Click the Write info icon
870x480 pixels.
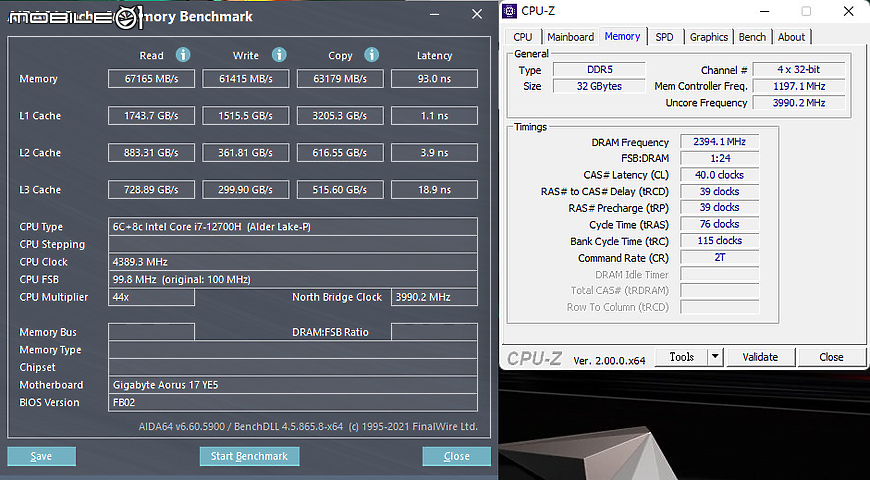(279, 55)
